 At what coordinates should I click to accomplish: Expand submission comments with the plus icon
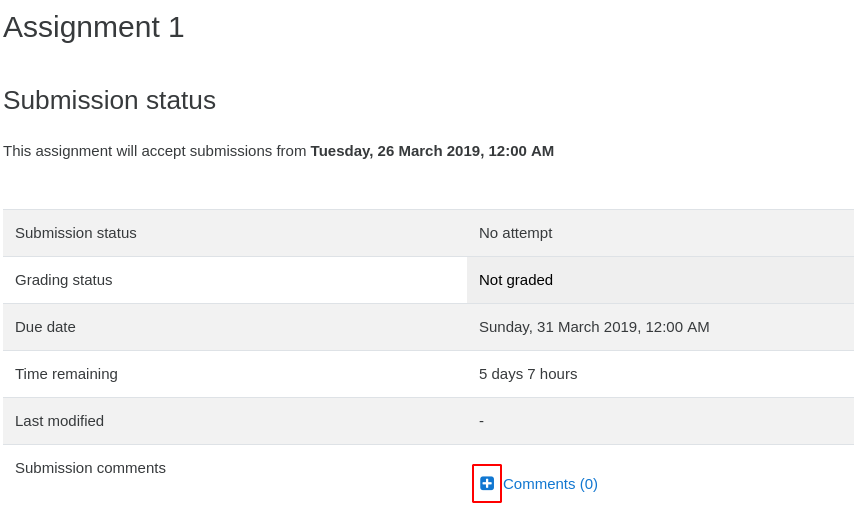(487, 484)
